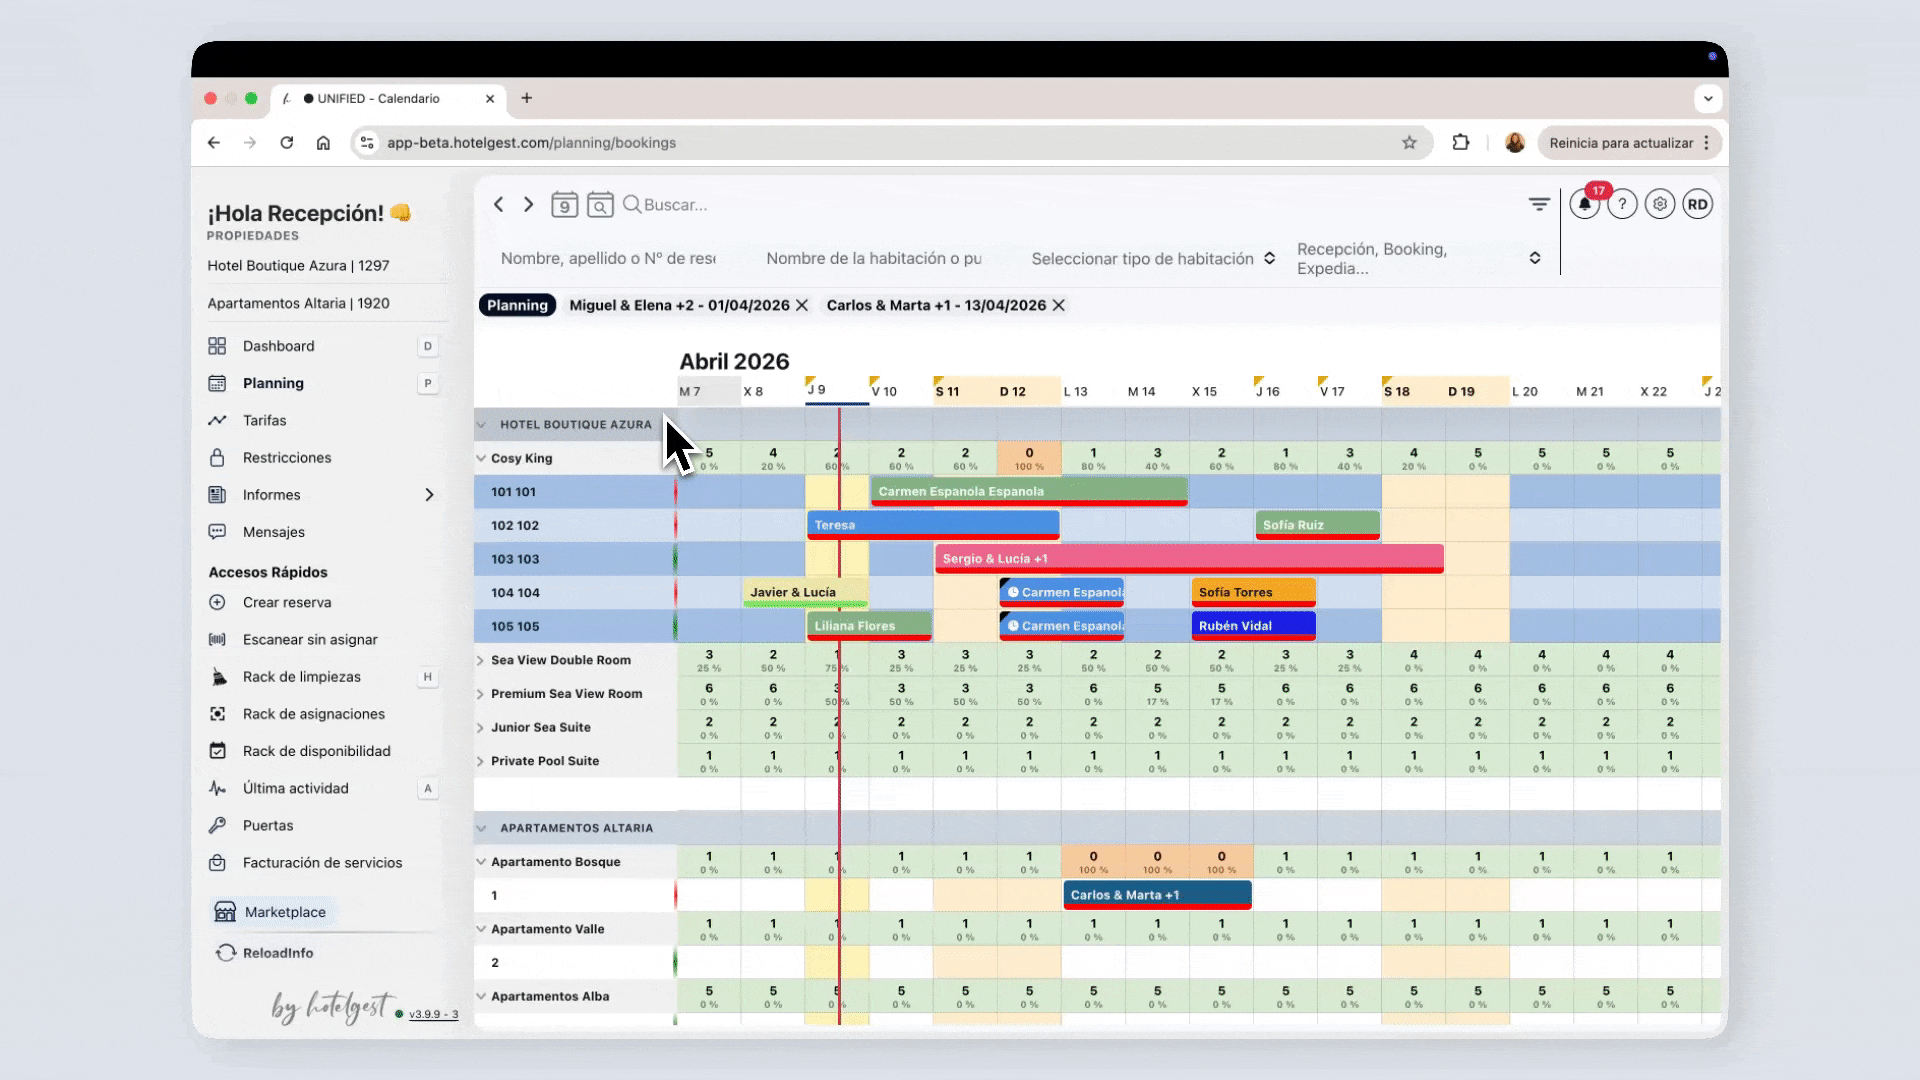Click the Buscar search field
Viewport: 1920px width, 1080px height.
click(675, 204)
